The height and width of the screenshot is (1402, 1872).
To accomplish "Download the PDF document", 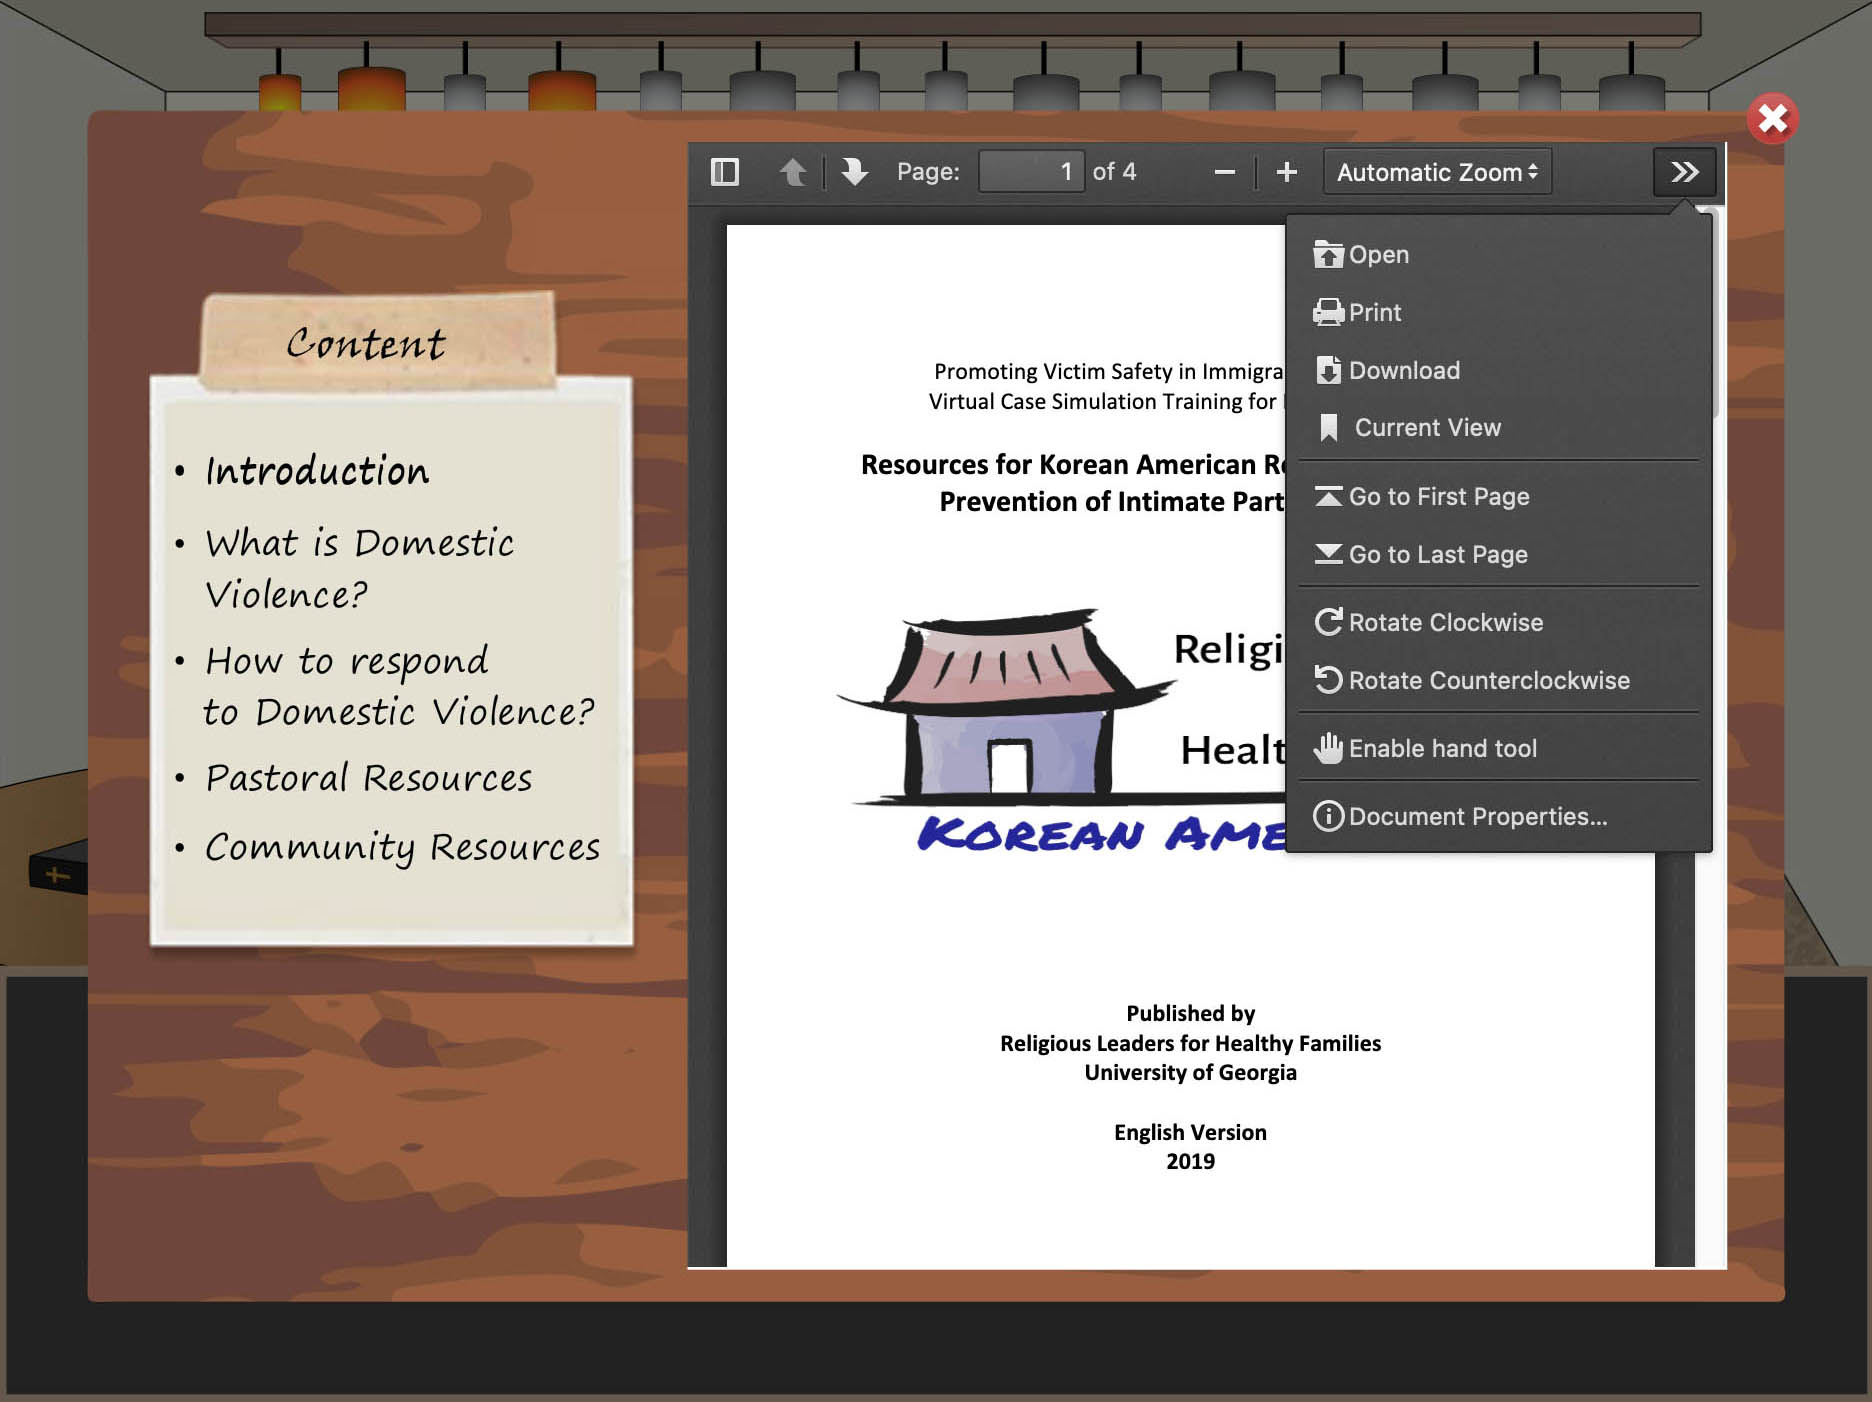I will [1403, 371].
